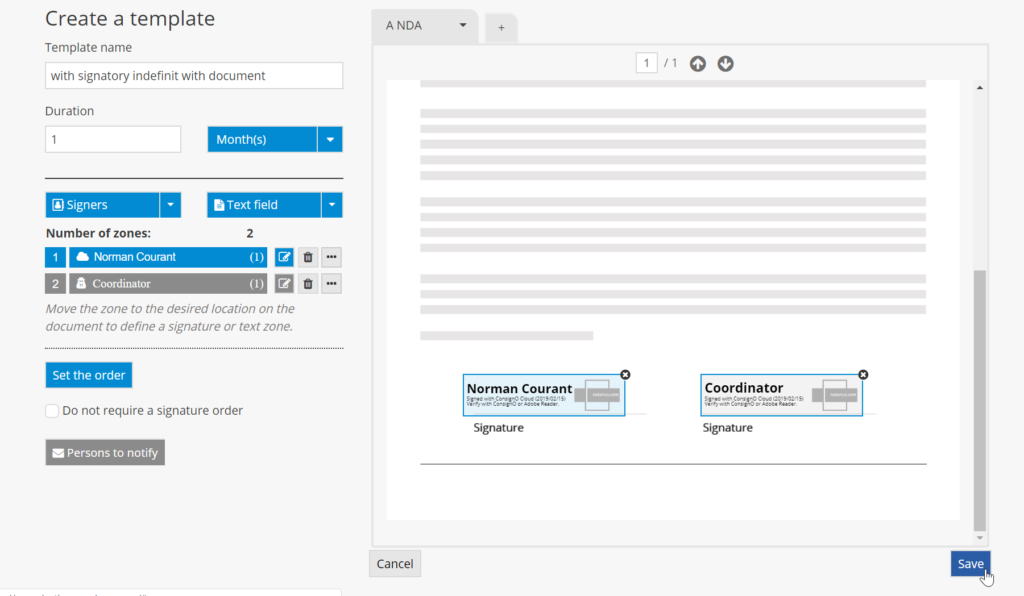This screenshot has width=1024, height=596.
Task: Delete the Coordinator signer row
Action: [308, 284]
